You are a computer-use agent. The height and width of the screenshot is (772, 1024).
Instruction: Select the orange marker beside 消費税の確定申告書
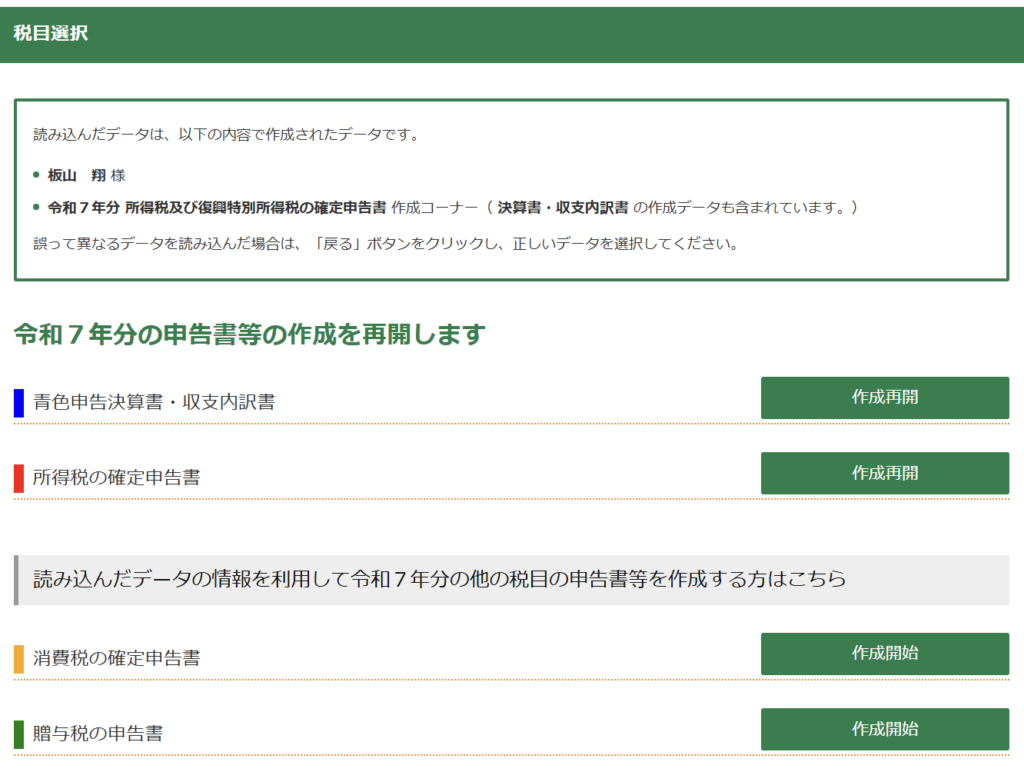pyautogui.click(x=19, y=658)
